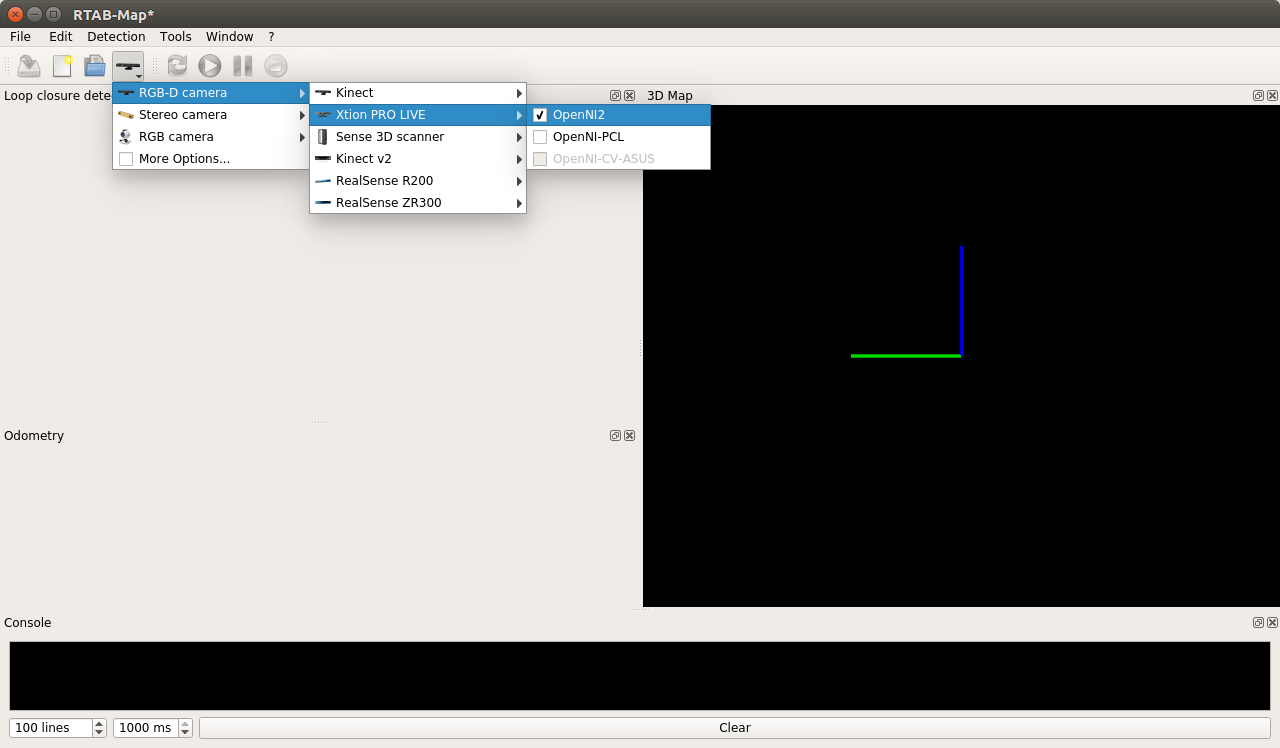Click the source selection Kinect toolbar button

point(128,66)
